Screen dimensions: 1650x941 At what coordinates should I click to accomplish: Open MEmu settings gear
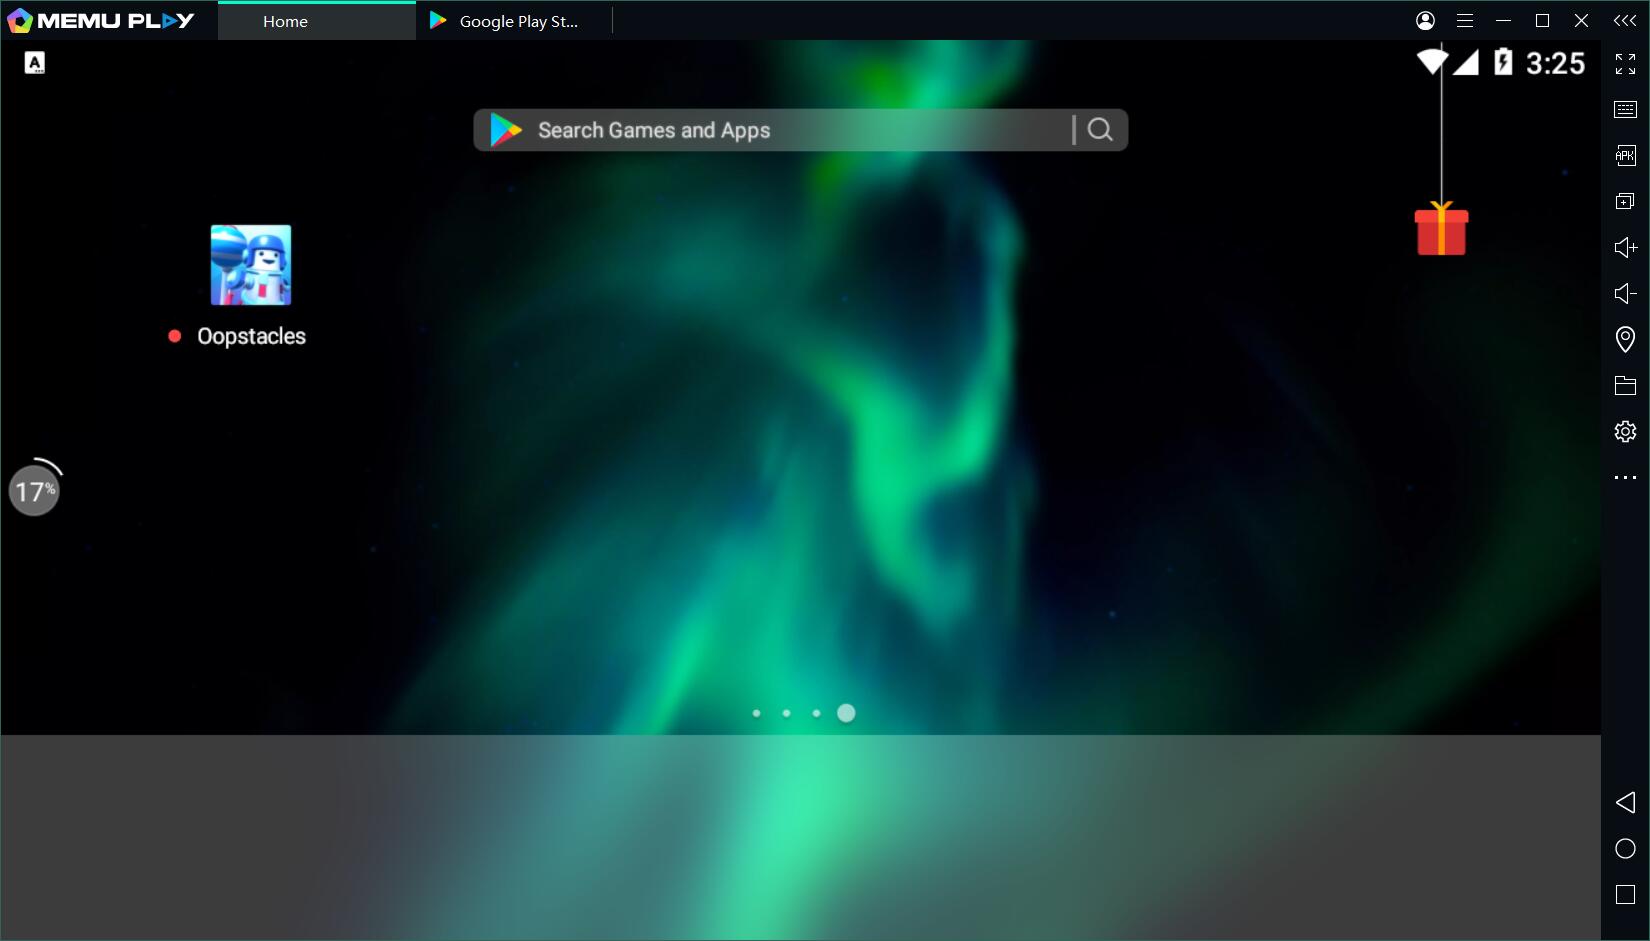pyautogui.click(x=1625, y=431)
